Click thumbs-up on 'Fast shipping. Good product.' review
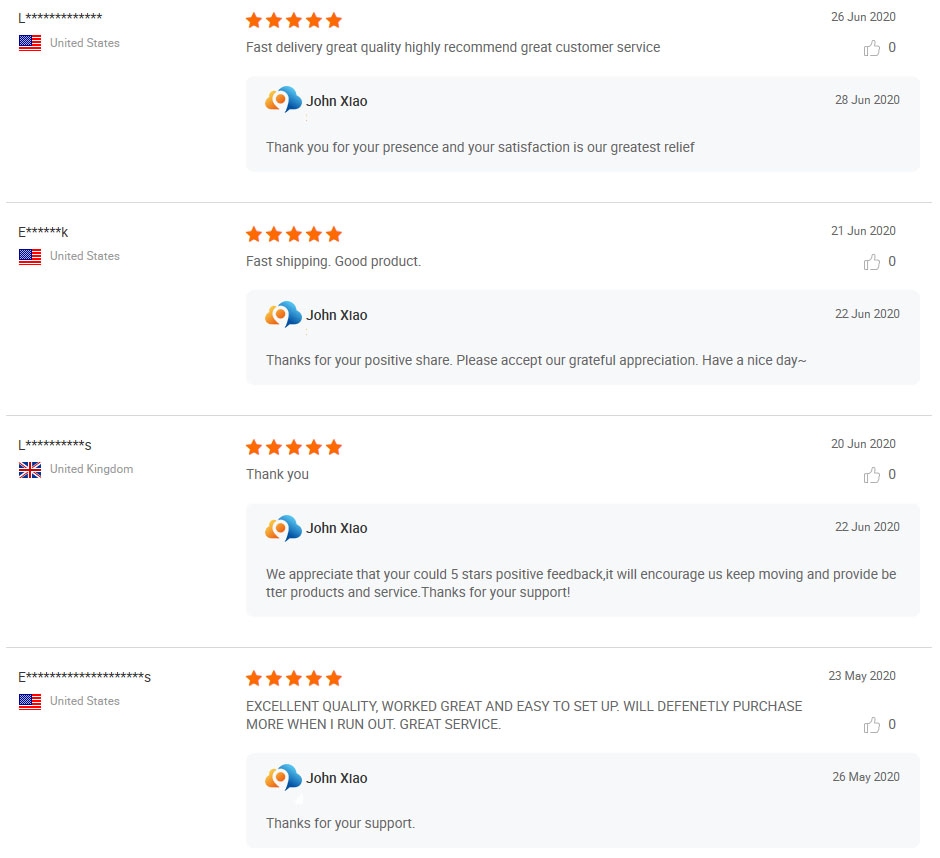940x858 pixels. pos(872,262)
